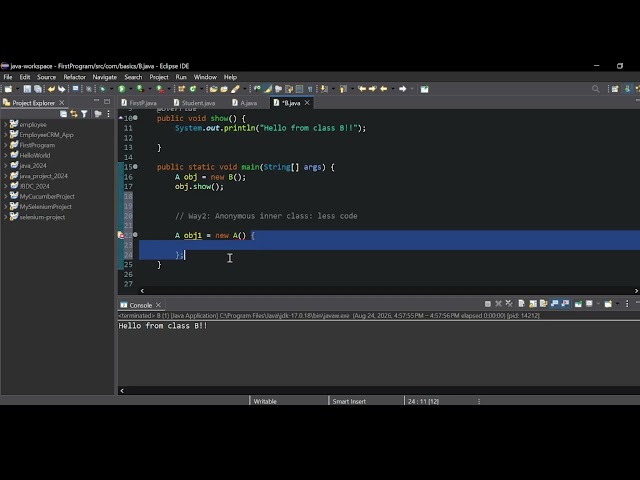Click the Console Terminate stop icon
Image resolution: width=640 pixels, height=480 pixels.
(x=488, y=304)
